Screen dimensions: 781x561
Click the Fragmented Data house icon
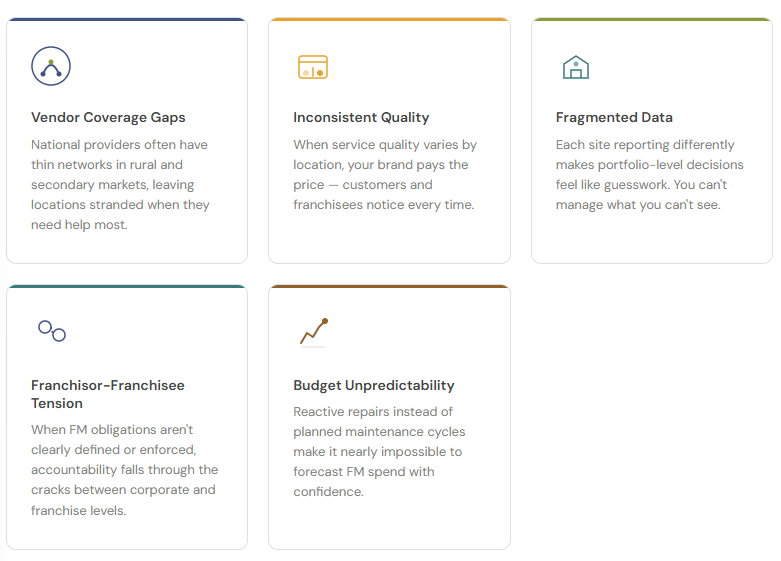click(x=575, y=67)
